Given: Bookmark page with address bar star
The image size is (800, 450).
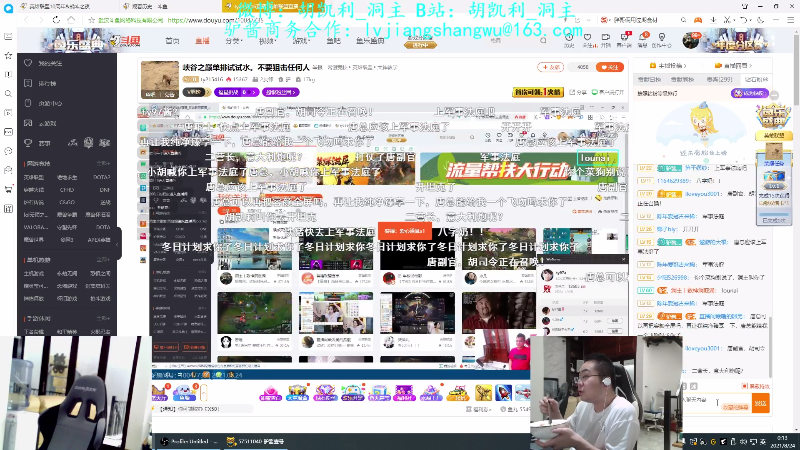Looking at the screenshot, I should pos(92,20).
